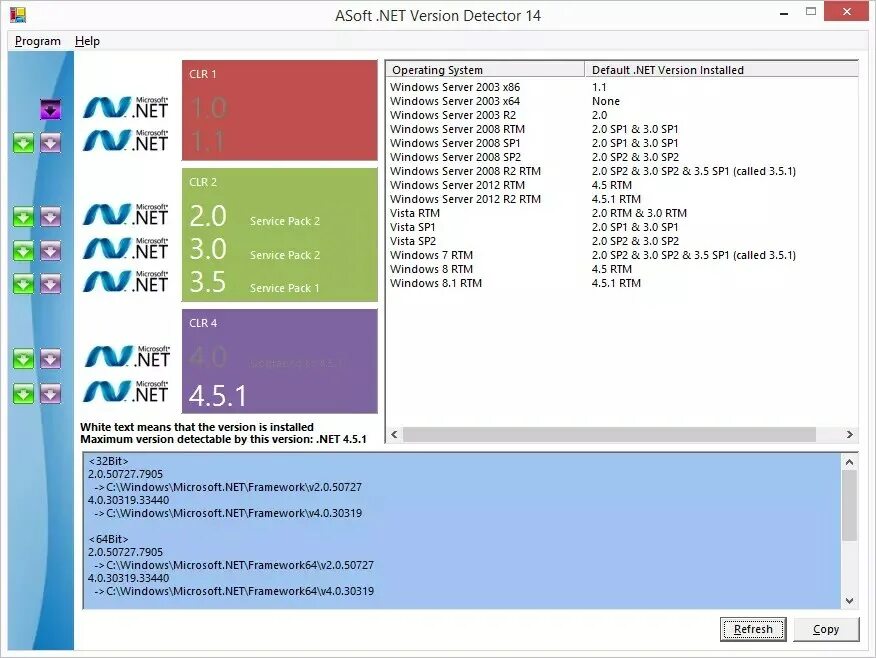876x658 pixels.
Task: Click the green download arrow beside .NET 4.5.1
Action: pyautogui.click(x=23, y=394)
